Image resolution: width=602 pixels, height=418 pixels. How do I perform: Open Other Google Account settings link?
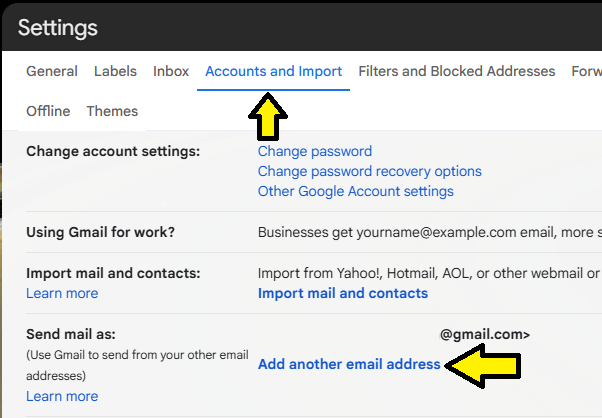[355, 191]
